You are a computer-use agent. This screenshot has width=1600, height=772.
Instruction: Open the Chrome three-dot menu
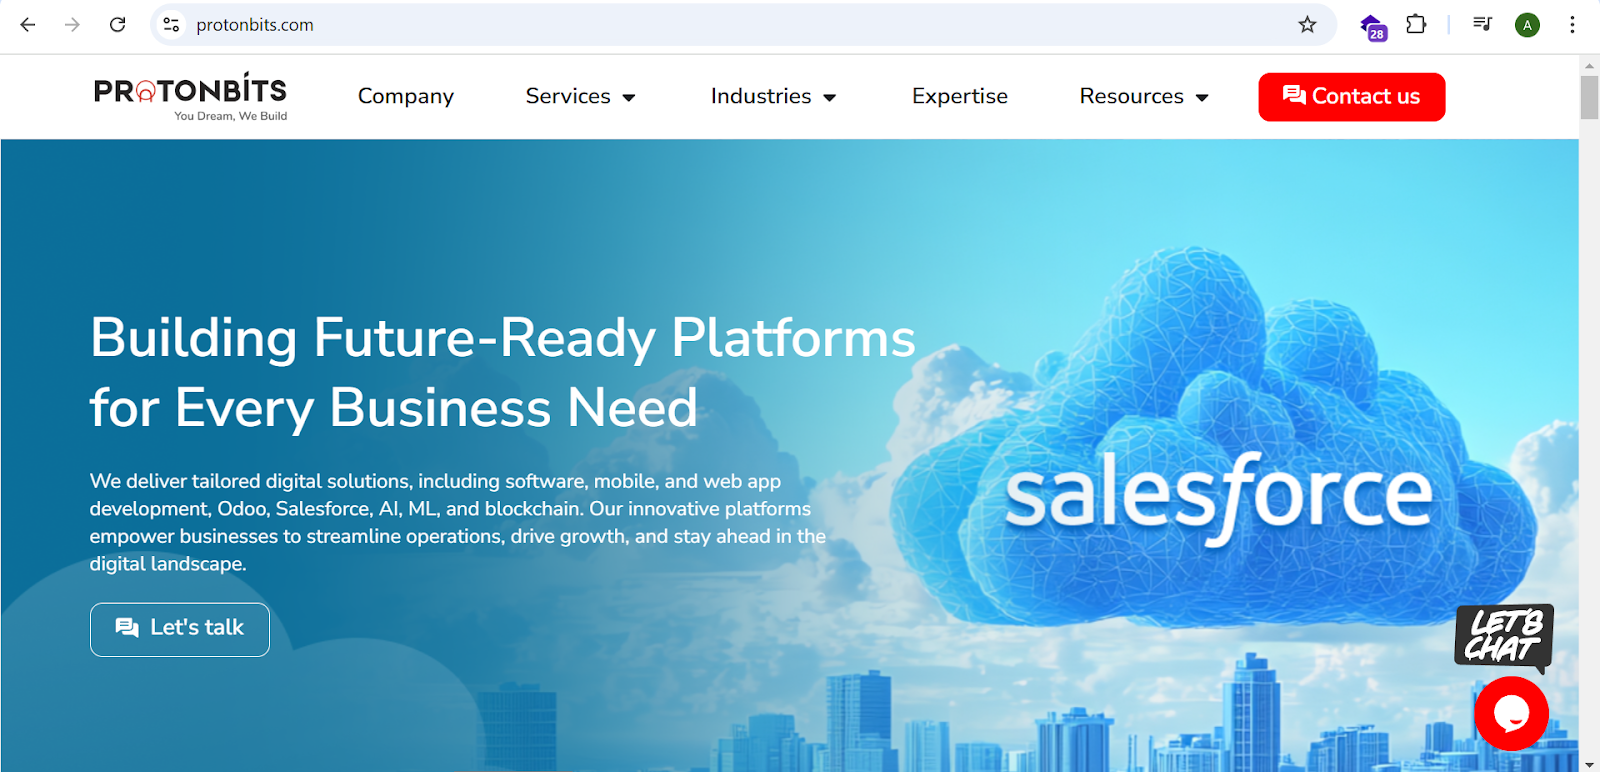tap(1572, 25)
